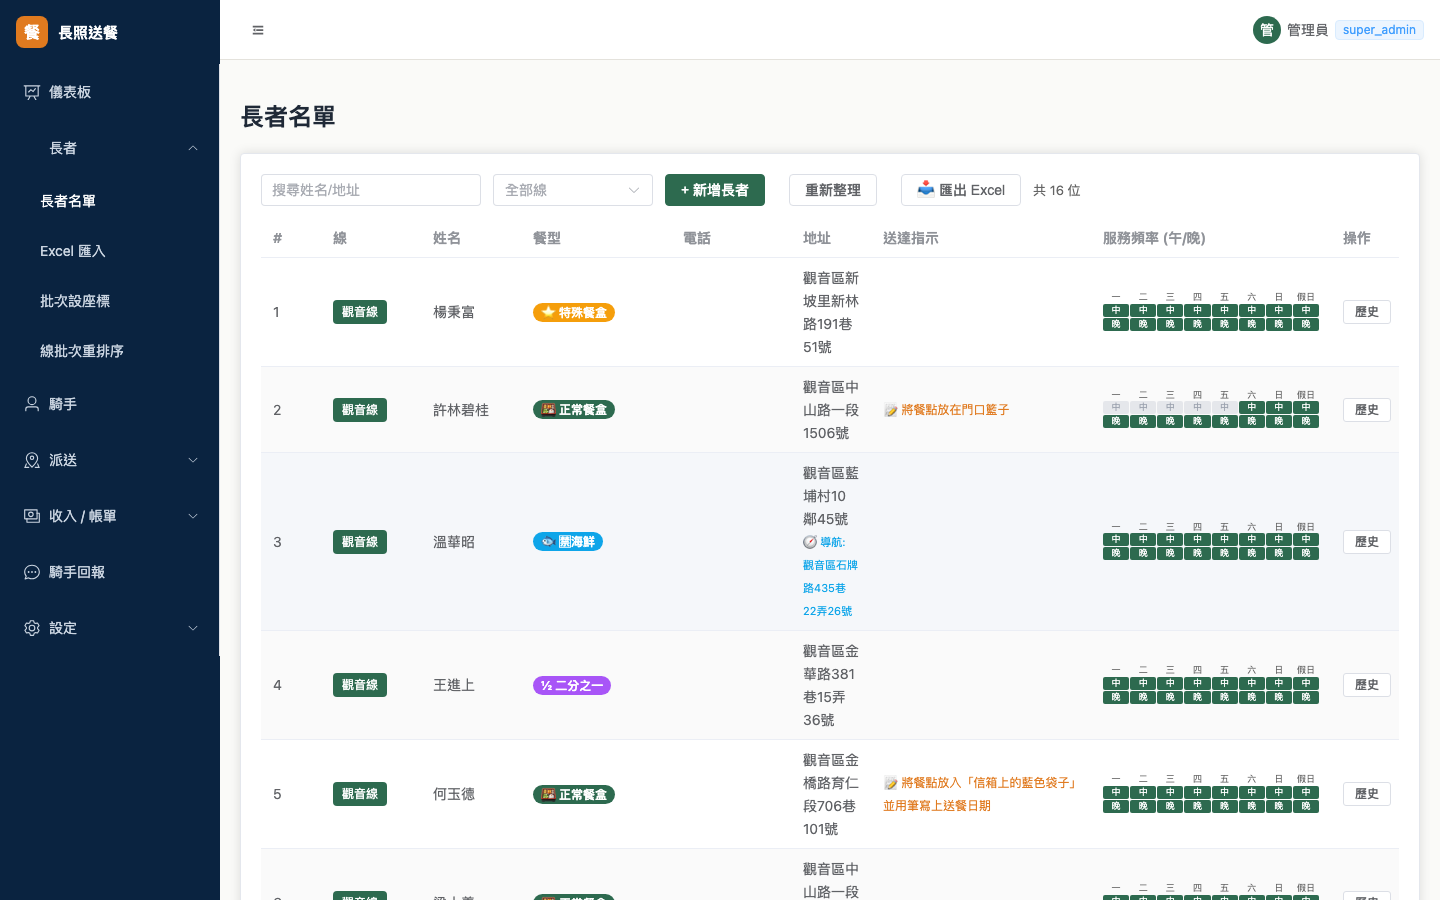Click the name 溫華昭
Image resolution: width=1440 pixels, height=900 pixels.
click(454, 542)
